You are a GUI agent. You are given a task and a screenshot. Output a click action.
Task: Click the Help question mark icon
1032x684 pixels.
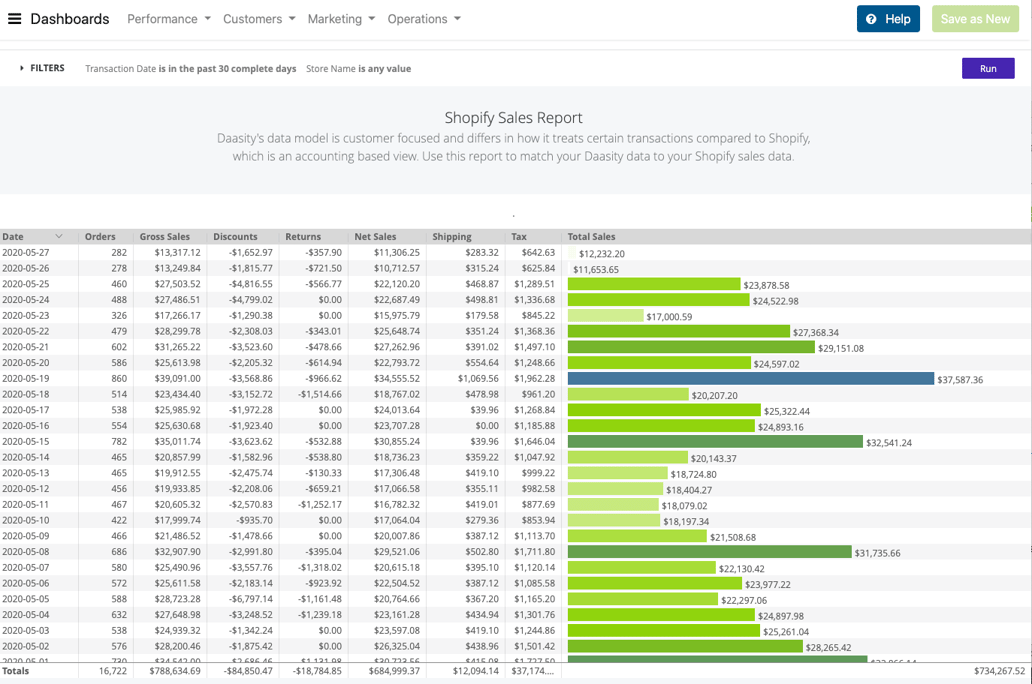point(871,18)
